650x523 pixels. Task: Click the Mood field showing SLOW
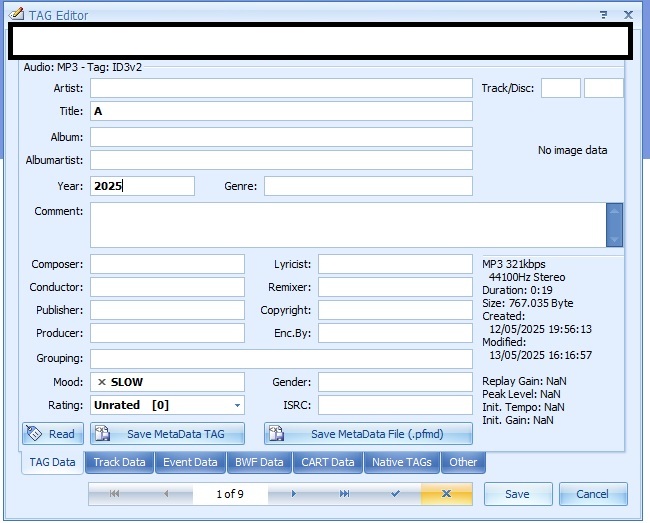click(x=167, y=382)
